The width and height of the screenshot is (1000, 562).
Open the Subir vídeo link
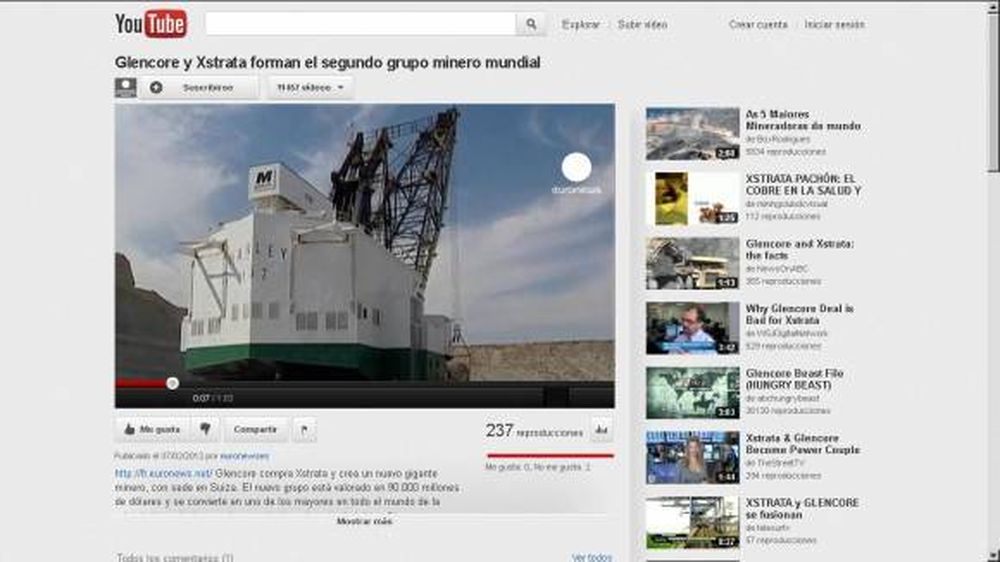[x=642, y=24]
